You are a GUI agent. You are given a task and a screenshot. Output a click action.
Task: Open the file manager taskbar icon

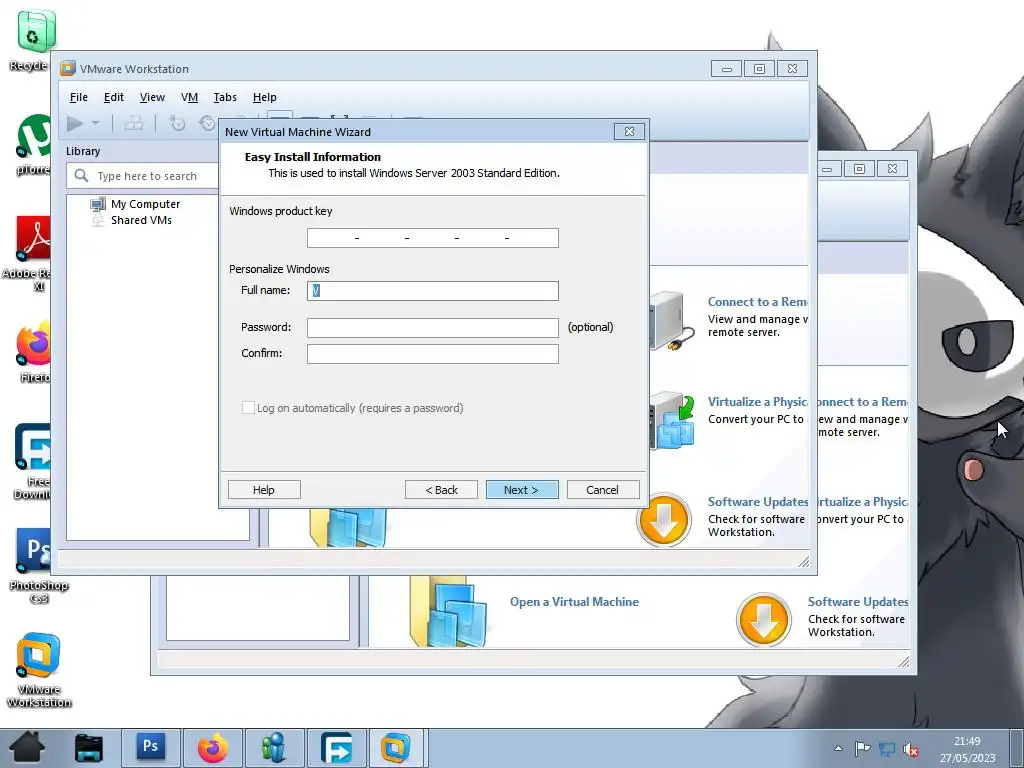(89, 748)
